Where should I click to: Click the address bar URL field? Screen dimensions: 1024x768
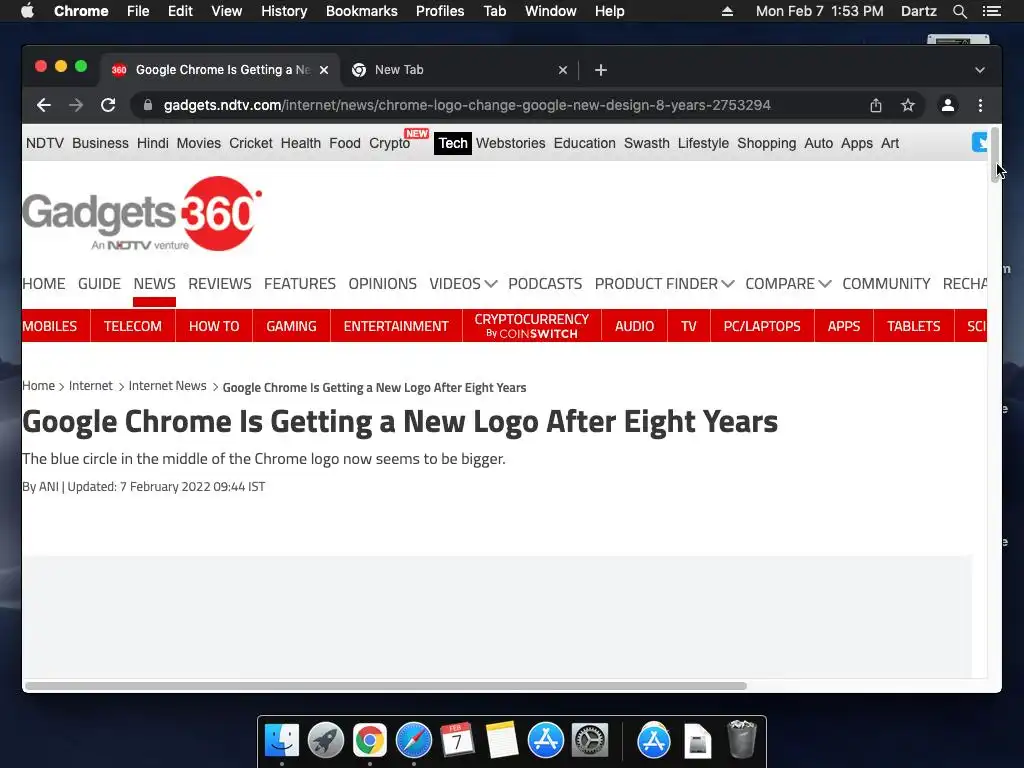point(467,105)
